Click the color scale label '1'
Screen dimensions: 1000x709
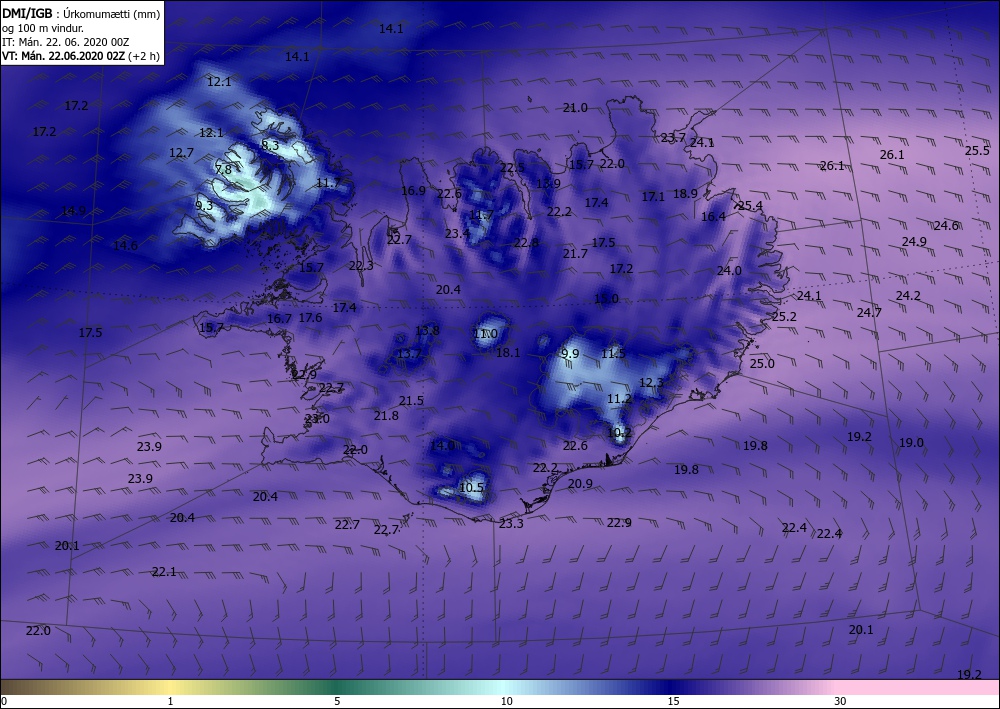(170, 701)
